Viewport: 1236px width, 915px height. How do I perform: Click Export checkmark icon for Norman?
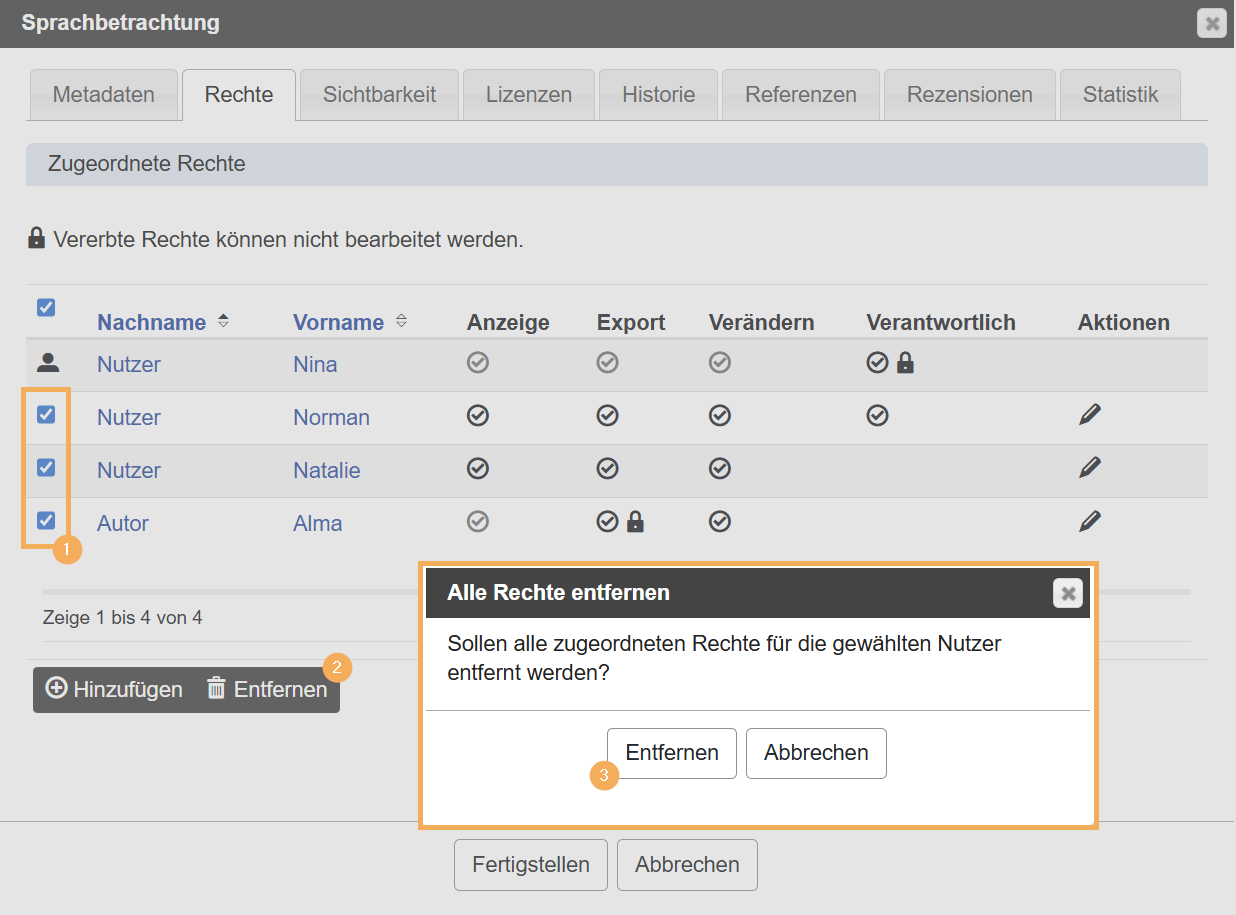tap(607, 415)
